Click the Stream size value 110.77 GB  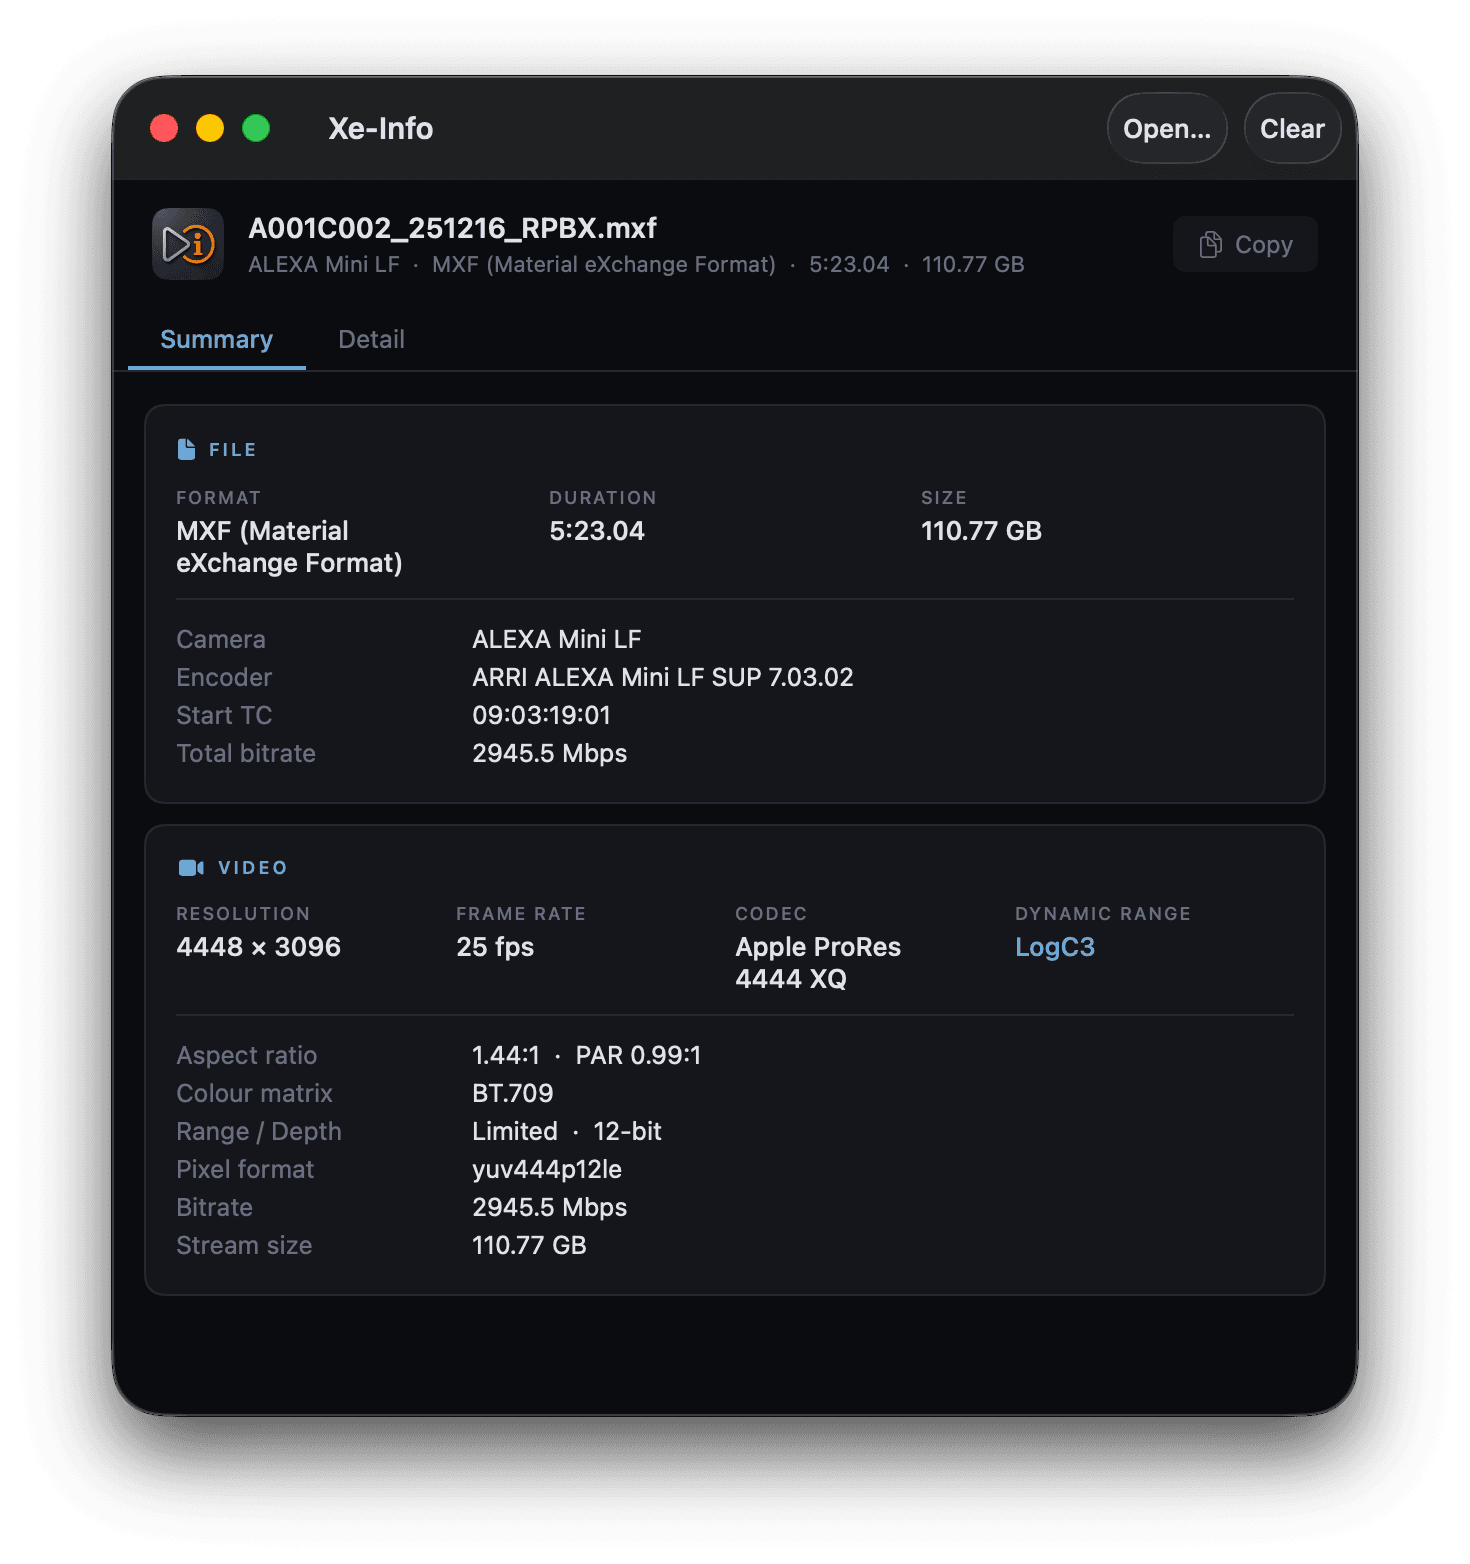[529, 1245]
